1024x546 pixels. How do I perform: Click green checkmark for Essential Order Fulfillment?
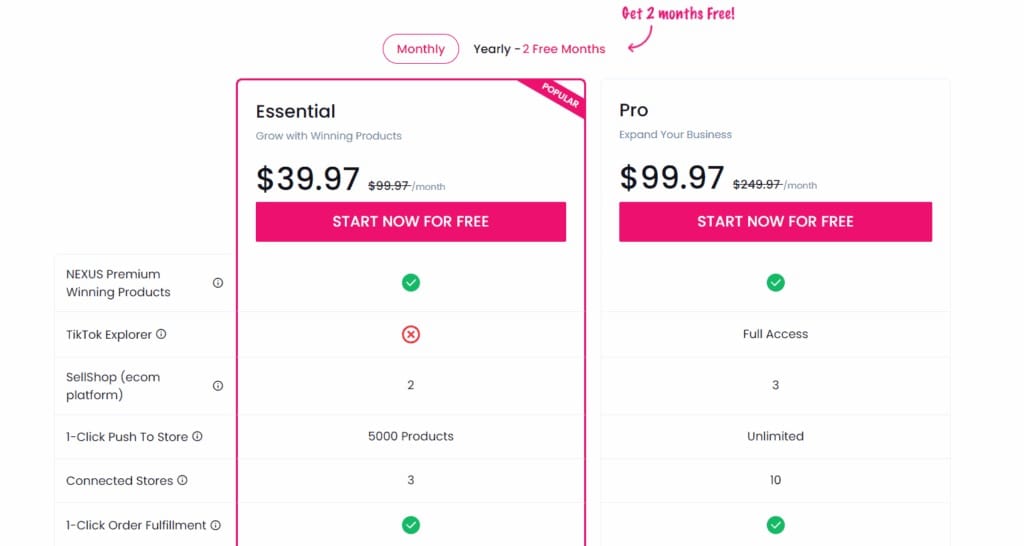[x=411, y=525]
